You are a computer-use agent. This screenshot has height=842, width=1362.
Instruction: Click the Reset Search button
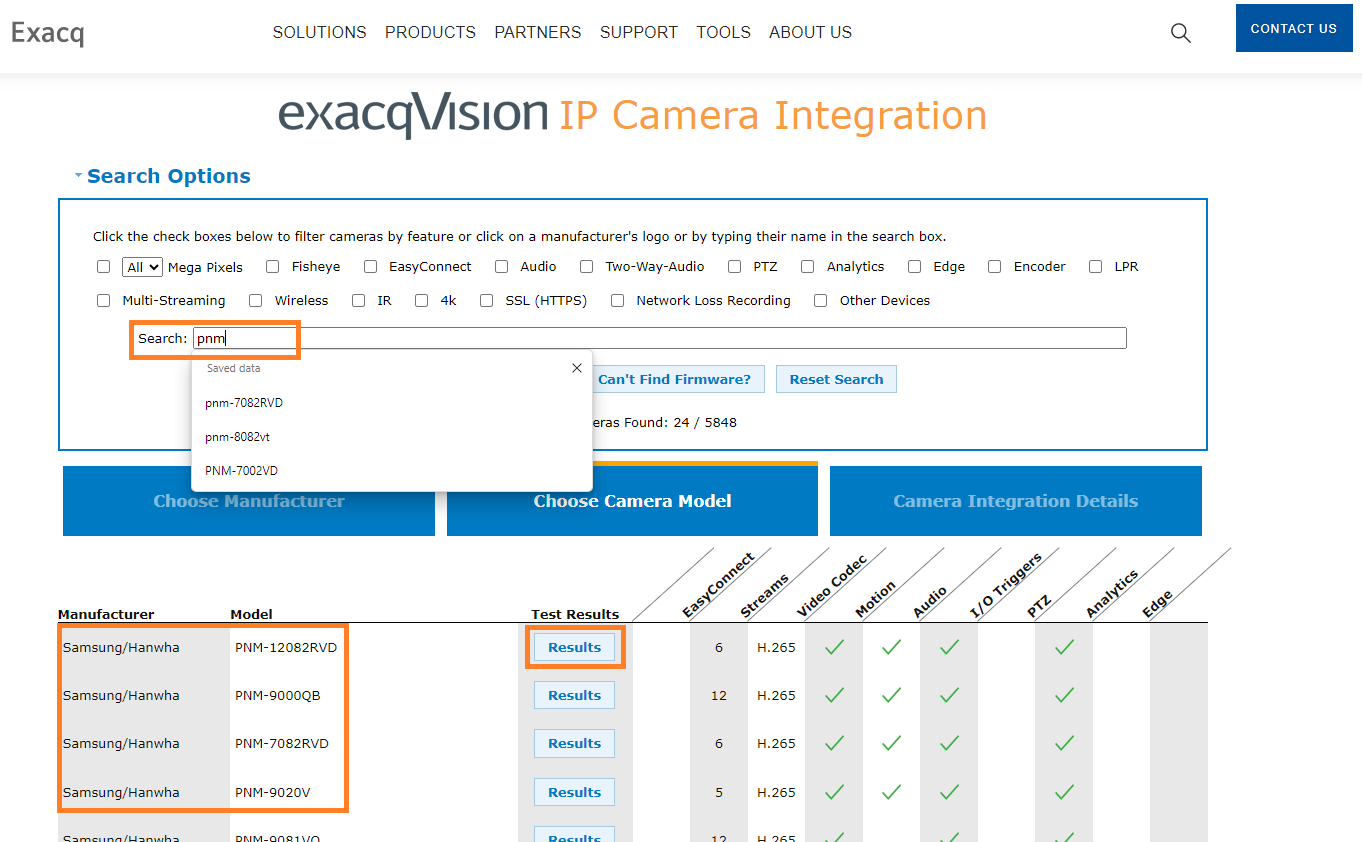click(836, 379)
